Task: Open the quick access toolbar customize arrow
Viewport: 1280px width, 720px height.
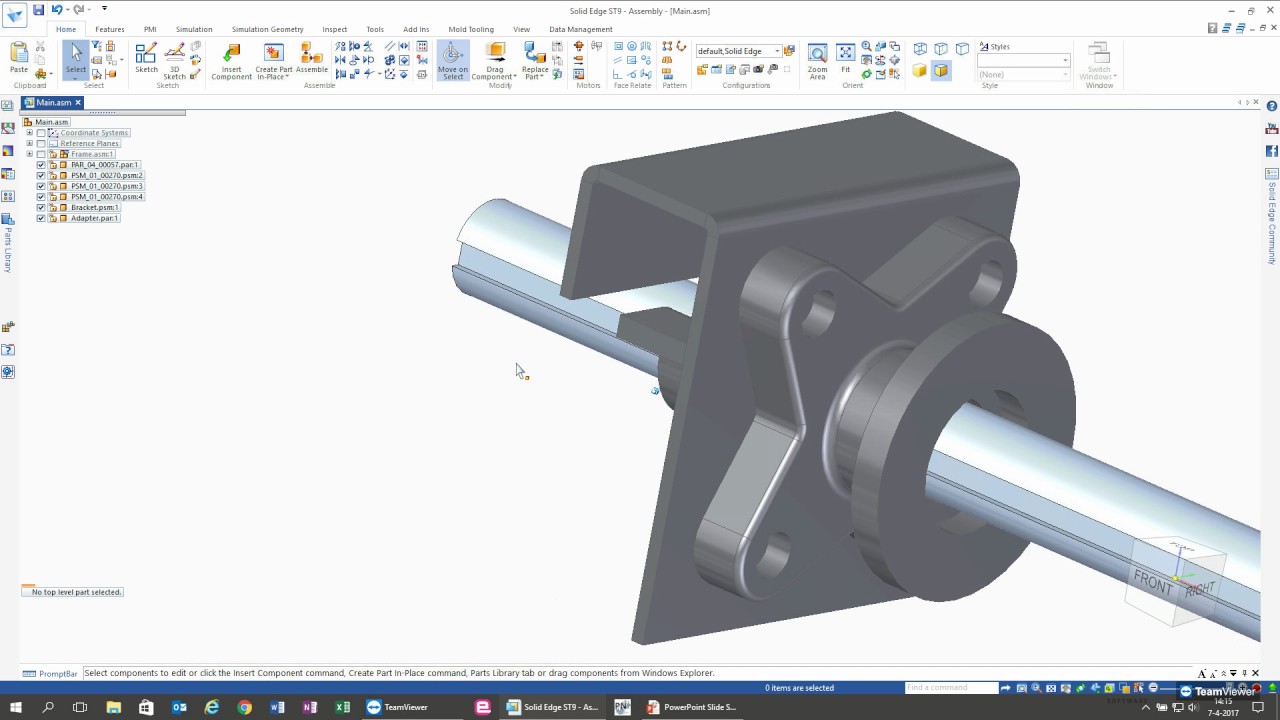Action: pos(104,10)
